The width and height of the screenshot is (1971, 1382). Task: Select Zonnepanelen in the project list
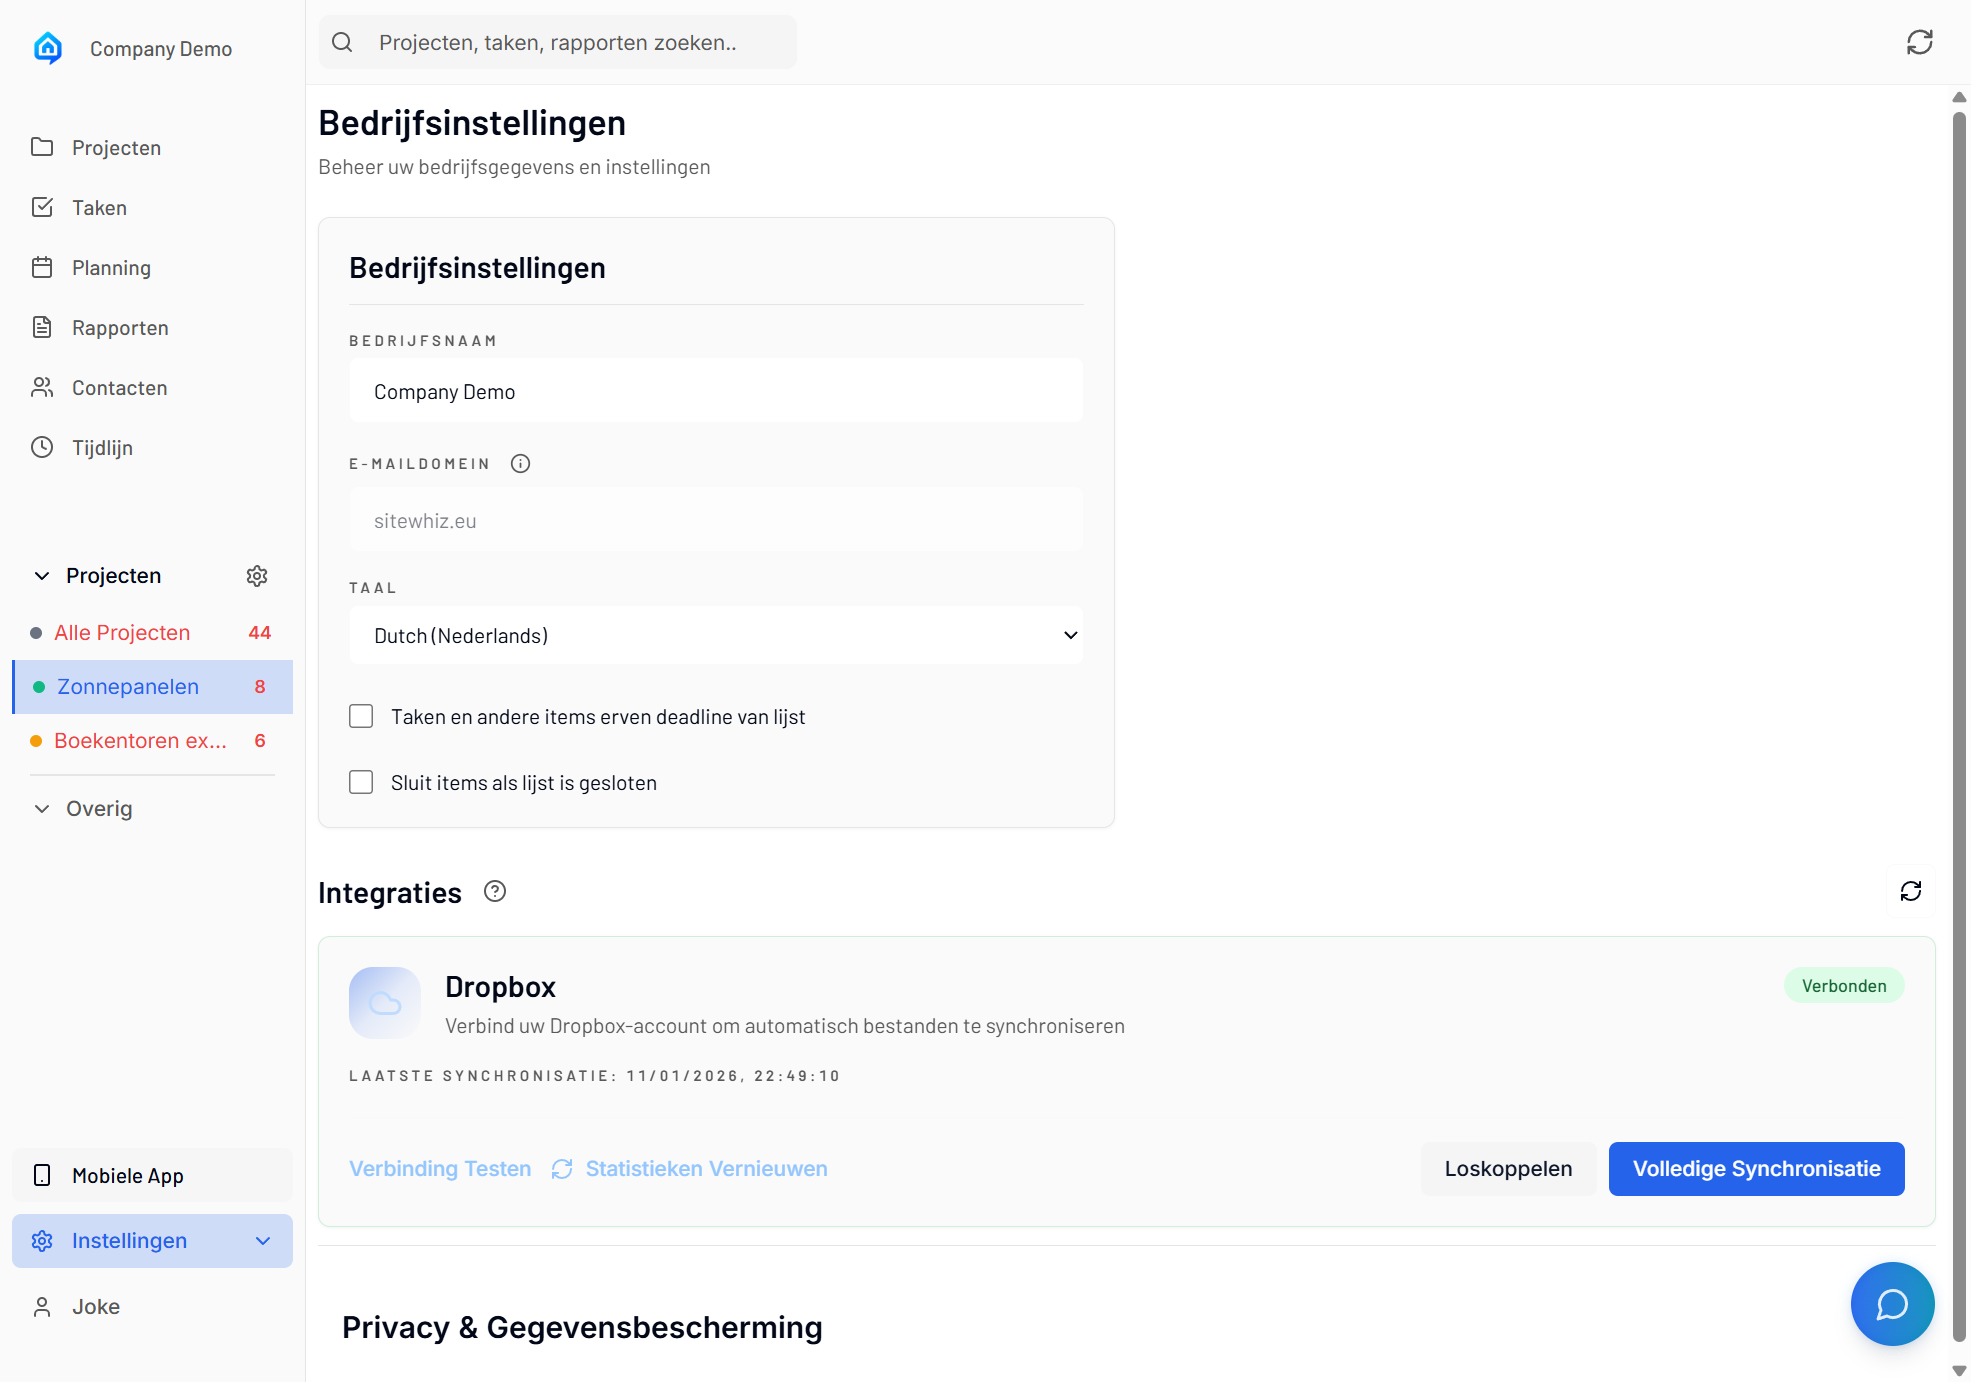pos(127,687)
